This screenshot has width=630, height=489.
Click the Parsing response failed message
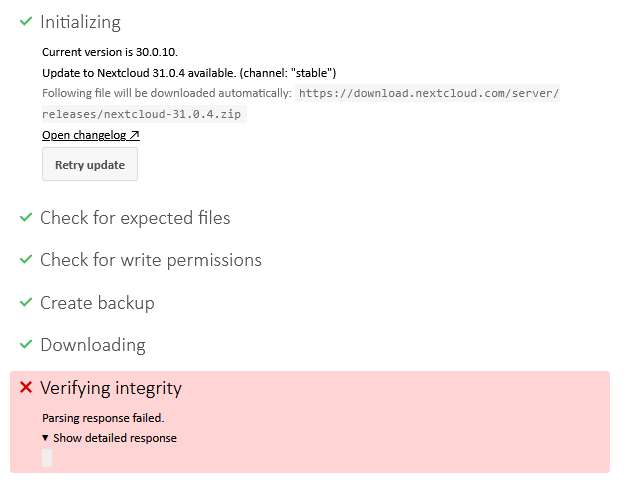click(x=103, y=418)
